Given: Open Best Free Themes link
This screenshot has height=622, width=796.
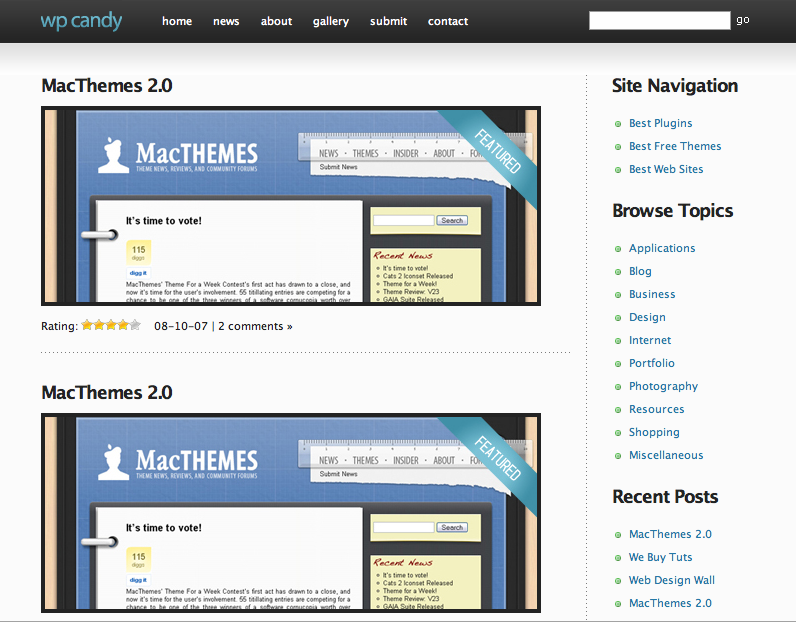Looking at the screenshot, I should [675, 146].
